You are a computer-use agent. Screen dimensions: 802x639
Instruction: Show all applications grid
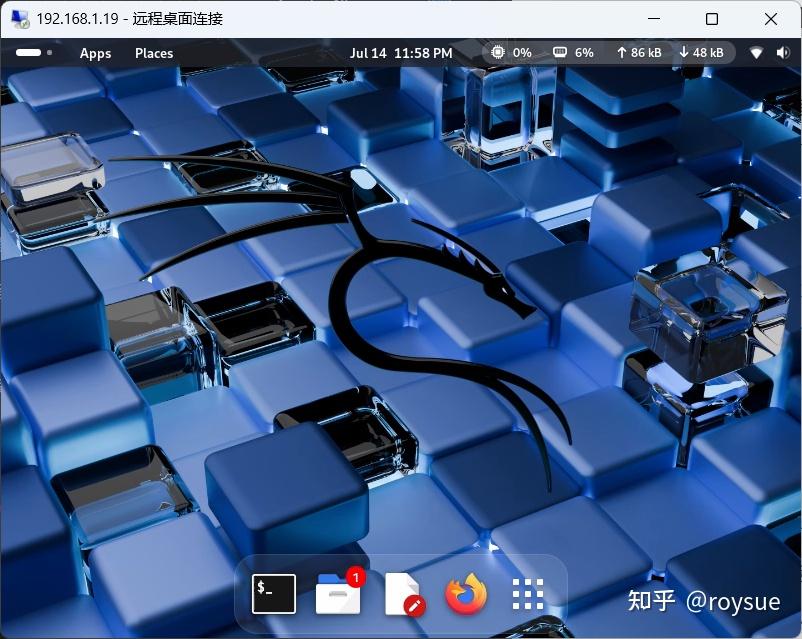coord(528,594)
